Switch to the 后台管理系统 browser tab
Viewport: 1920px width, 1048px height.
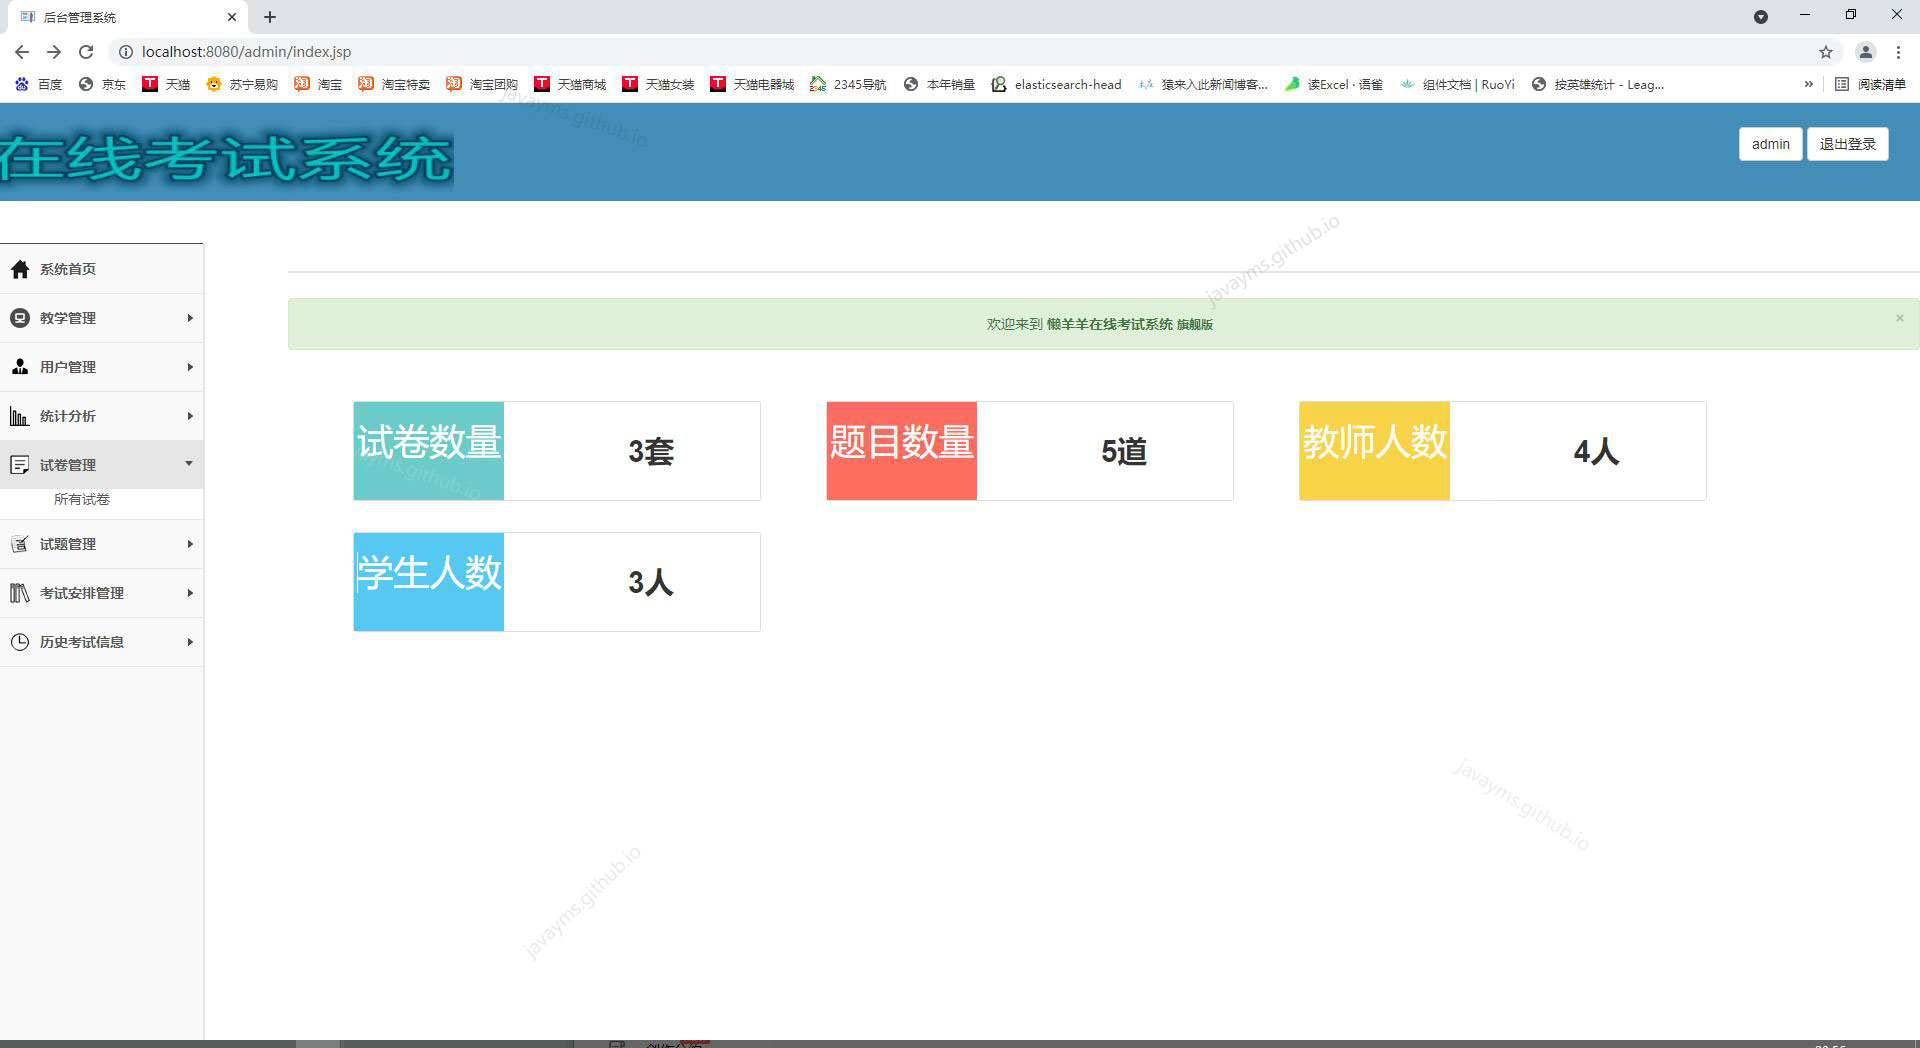click(120, 16)
